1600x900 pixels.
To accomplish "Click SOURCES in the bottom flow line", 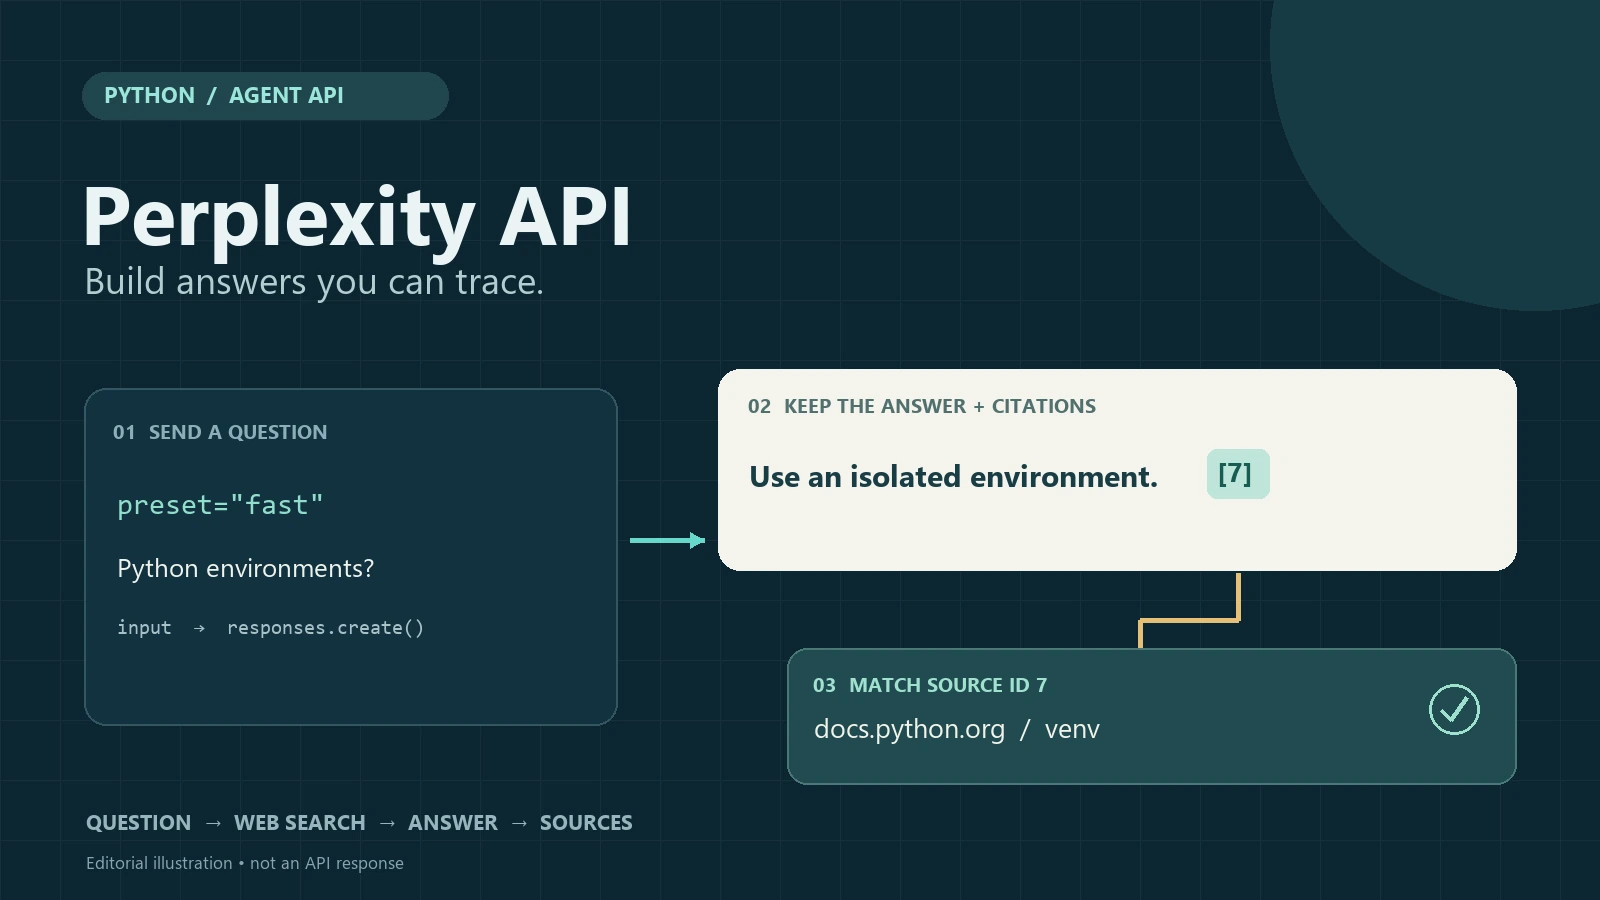I will coord(586,823).
